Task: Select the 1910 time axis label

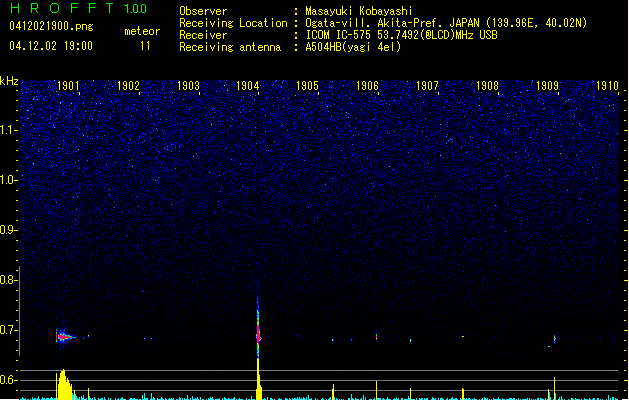Action: coord(607,87)
